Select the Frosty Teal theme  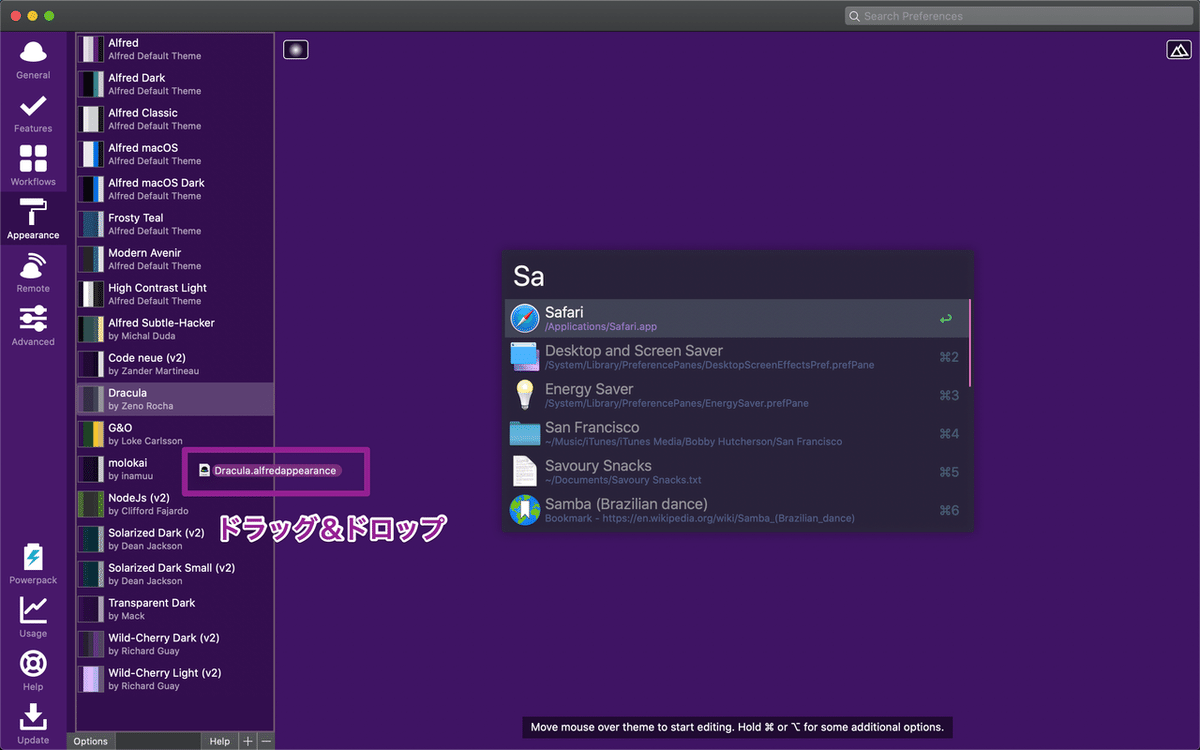(x=175, y=224)
